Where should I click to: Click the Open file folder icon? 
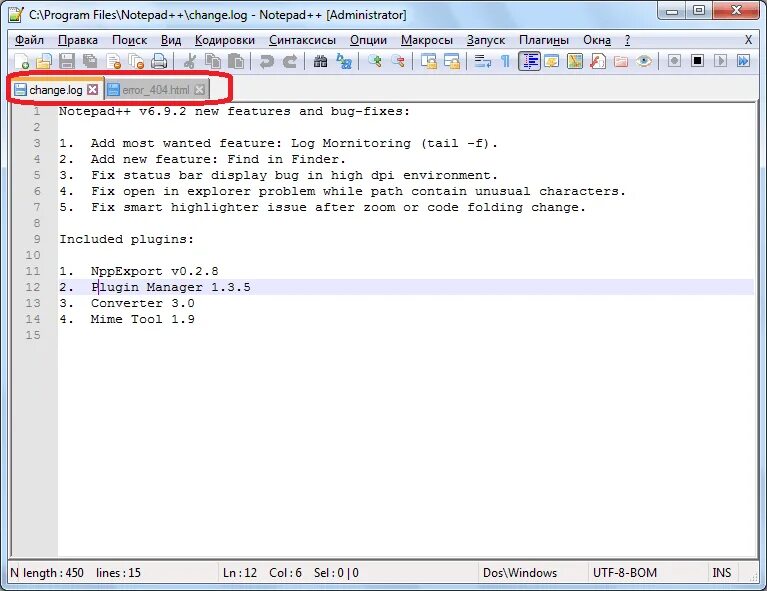pyautogui.click(x=44, y=62)
